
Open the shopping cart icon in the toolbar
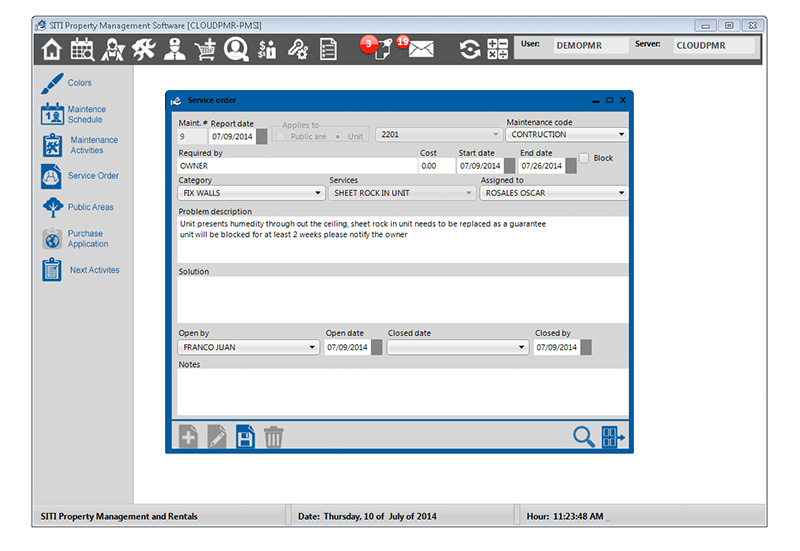click(x=205, y=49)
